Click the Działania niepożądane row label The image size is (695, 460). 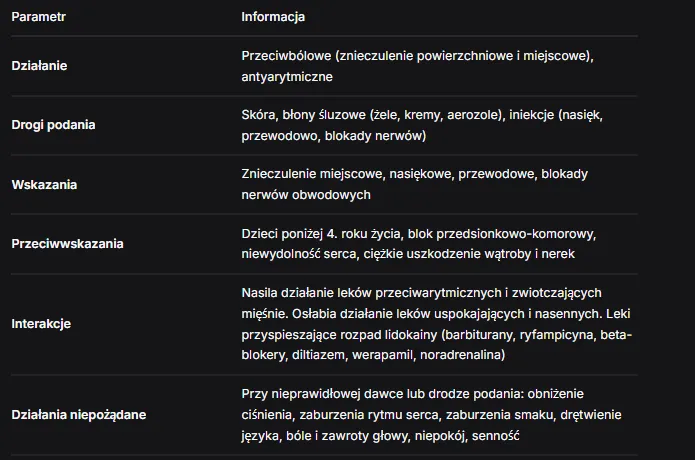point(79,415)
